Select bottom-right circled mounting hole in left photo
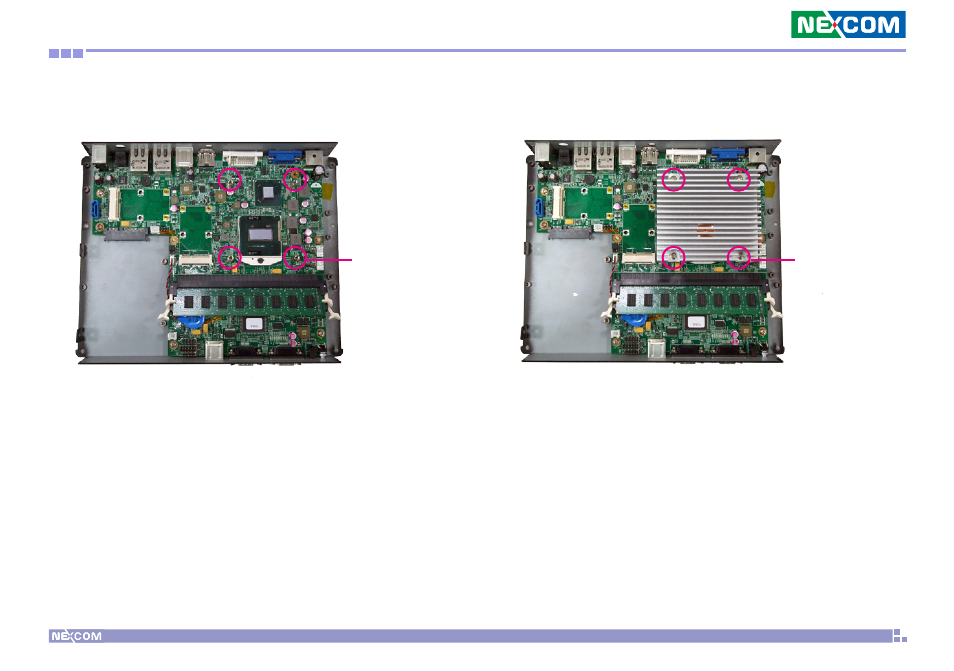Image resolution: width=954 pixels, height=671 pixels. tap(294, 257)
